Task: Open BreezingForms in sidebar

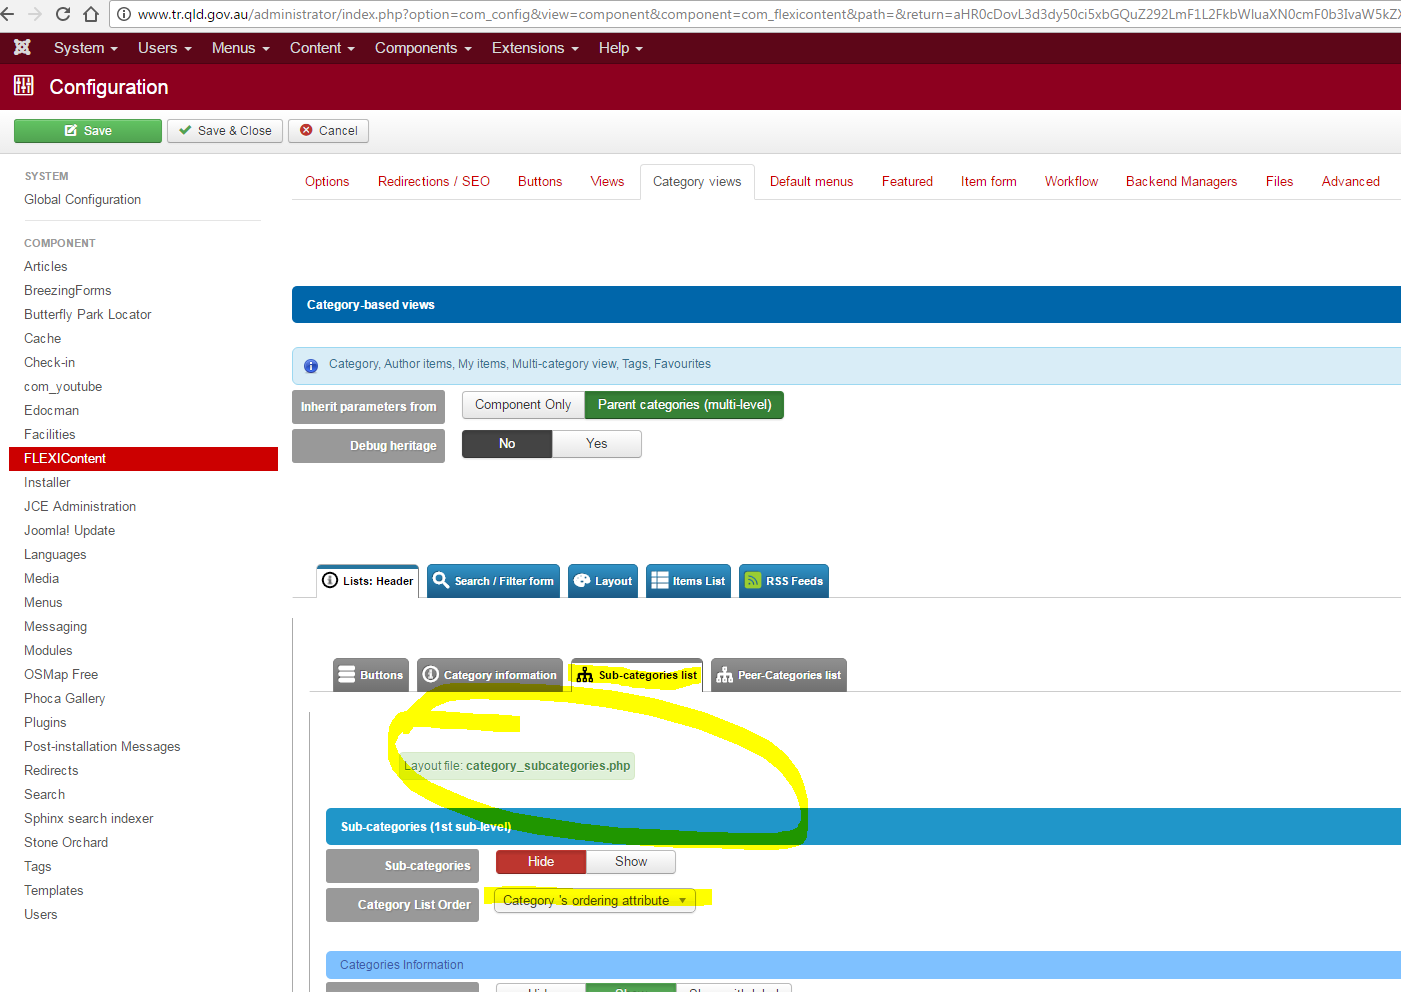Action: tap(68, 291)
